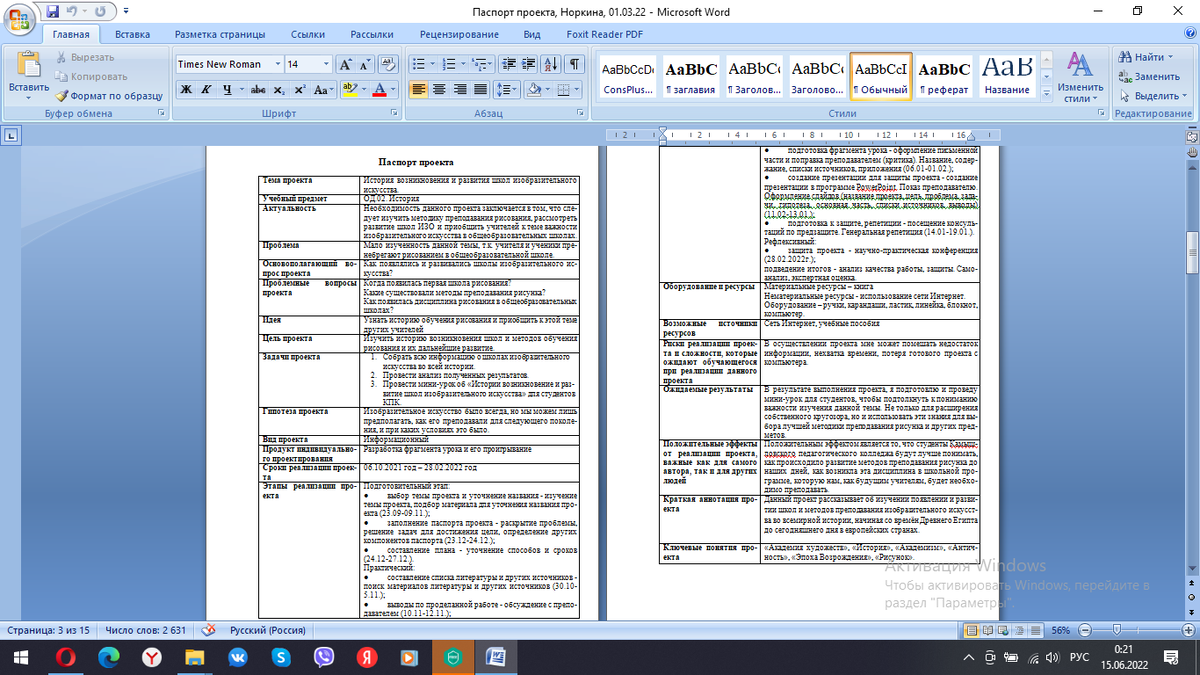Open the Windows Start menu
1200x675 pixels.
(x=20, y=657)
